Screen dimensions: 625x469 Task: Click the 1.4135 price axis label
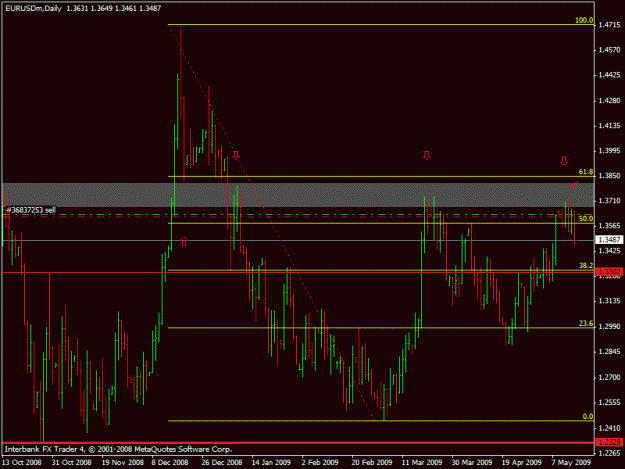click(x=609, y=126)
